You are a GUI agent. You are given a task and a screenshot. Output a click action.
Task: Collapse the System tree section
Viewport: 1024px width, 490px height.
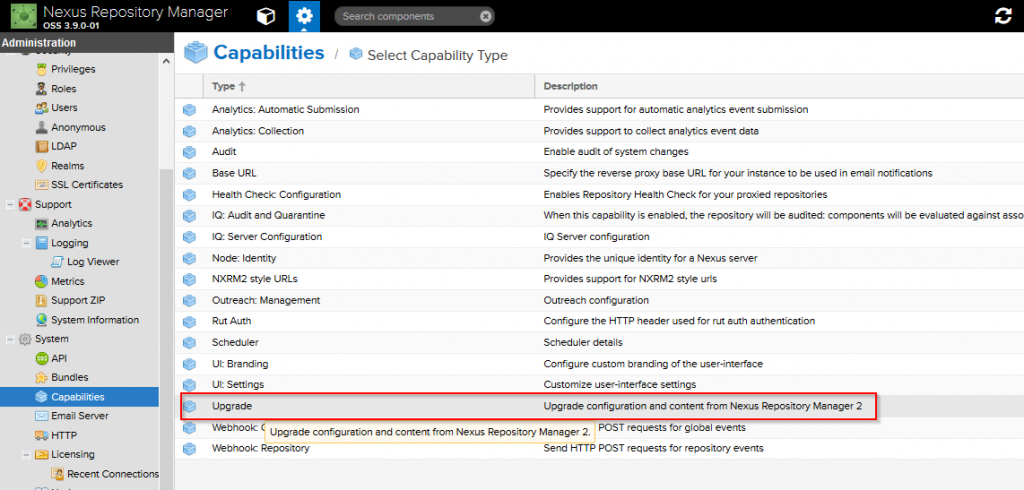[x=10, y=340]
